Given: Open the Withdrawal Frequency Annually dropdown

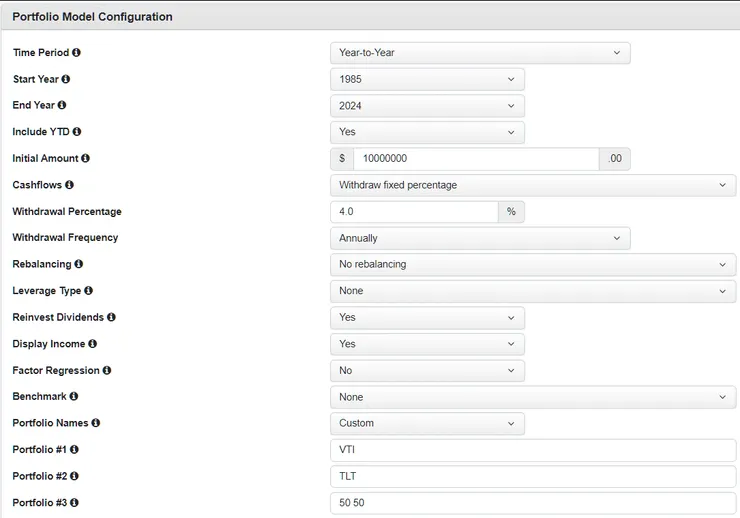Looking at the screenshot, I should tap(480, 238).
